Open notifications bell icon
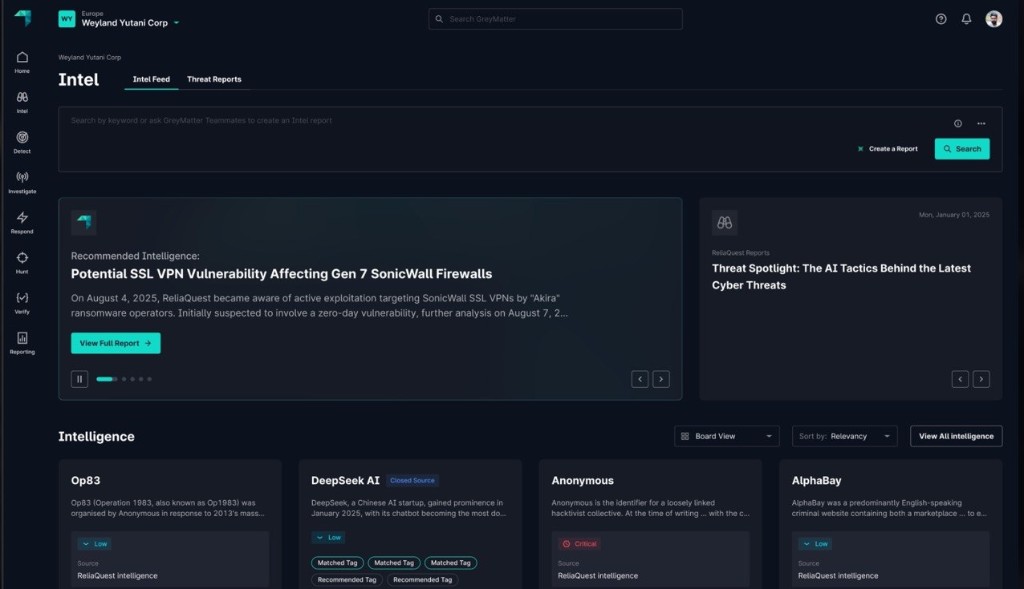Image resolution: width=1024 pixels, height=589 pixels. 966,19
